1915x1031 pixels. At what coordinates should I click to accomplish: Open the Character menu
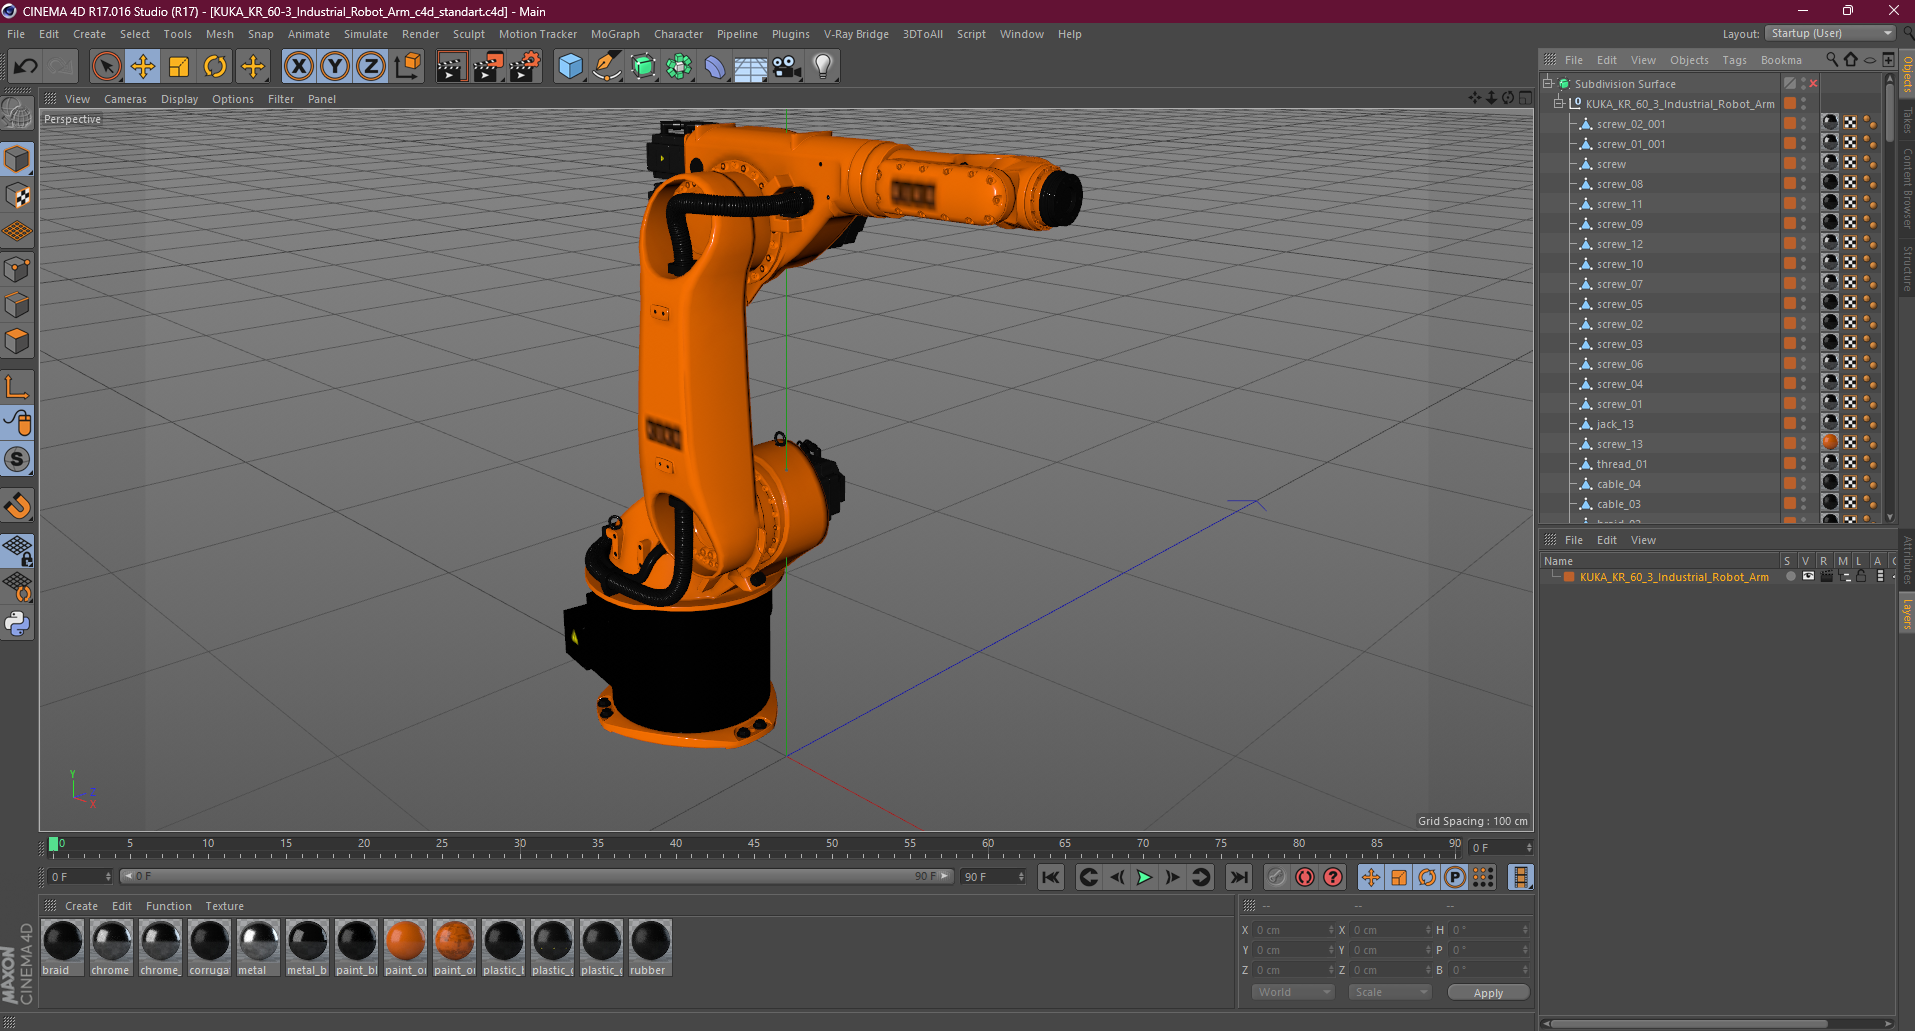678,34
